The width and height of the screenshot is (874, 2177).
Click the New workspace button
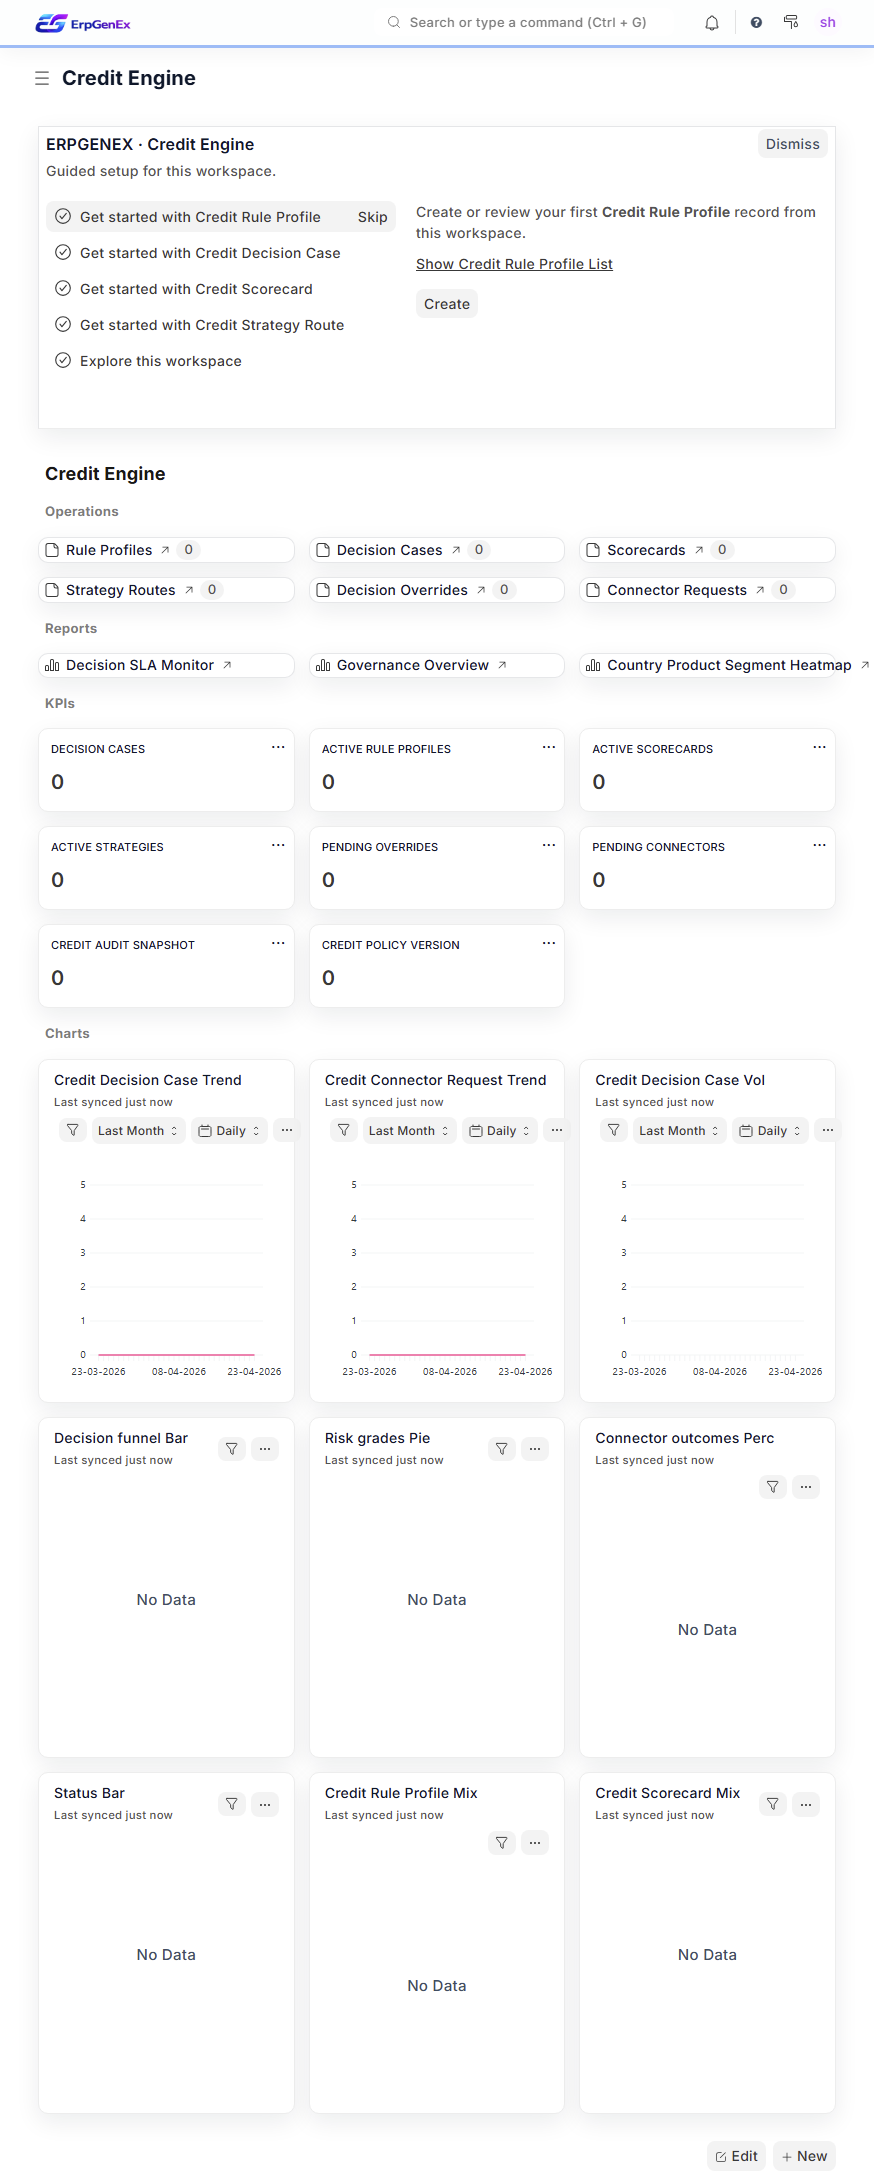coord(804,2156)
